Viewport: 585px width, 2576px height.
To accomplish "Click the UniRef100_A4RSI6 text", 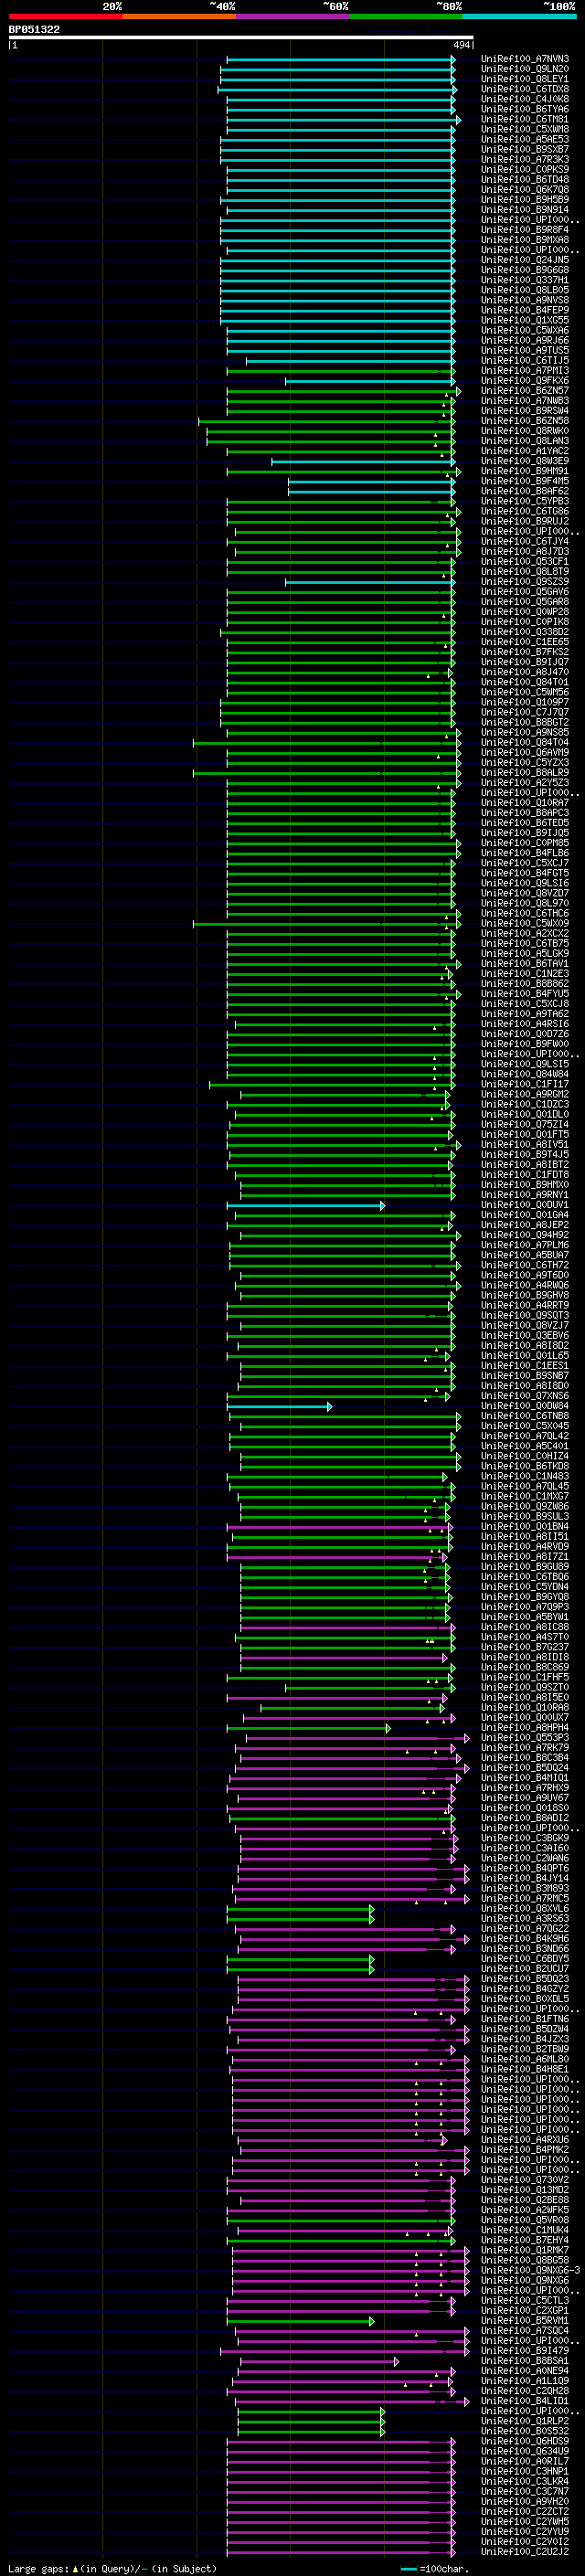I will click(525, 1024).
